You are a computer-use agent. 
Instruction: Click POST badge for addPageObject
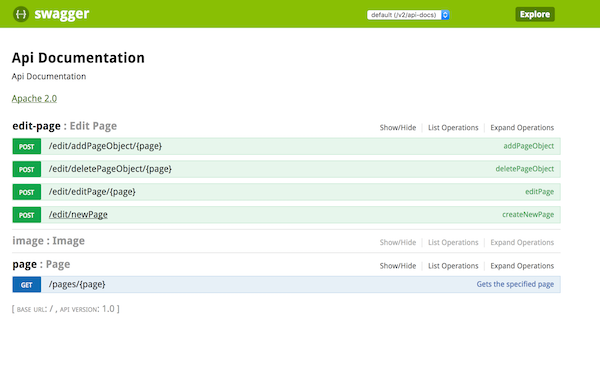(x=26, y=147)
